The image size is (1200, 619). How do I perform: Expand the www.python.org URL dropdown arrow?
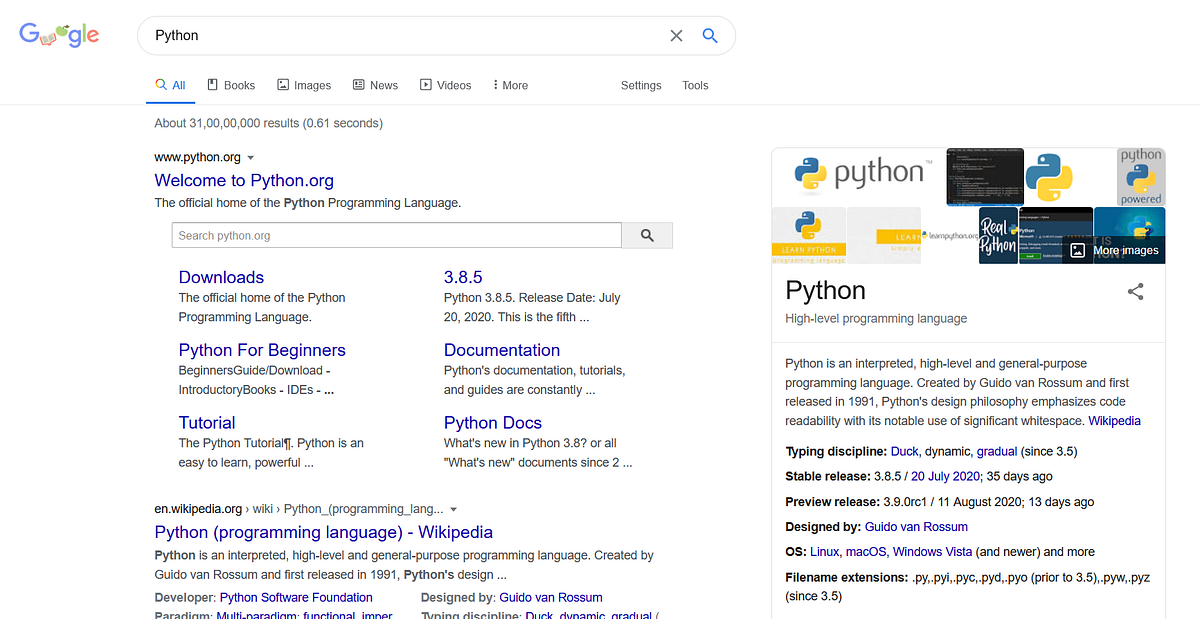pos(251,157)
